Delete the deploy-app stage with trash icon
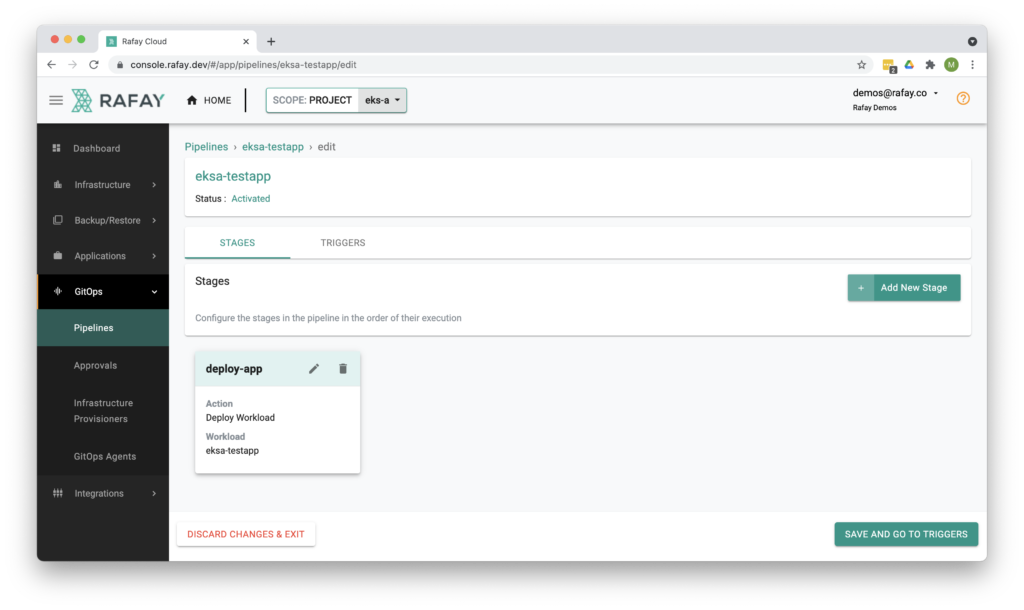Image resolution: width=1024 pixels, height=610 pixels. [x=343, y=369]
